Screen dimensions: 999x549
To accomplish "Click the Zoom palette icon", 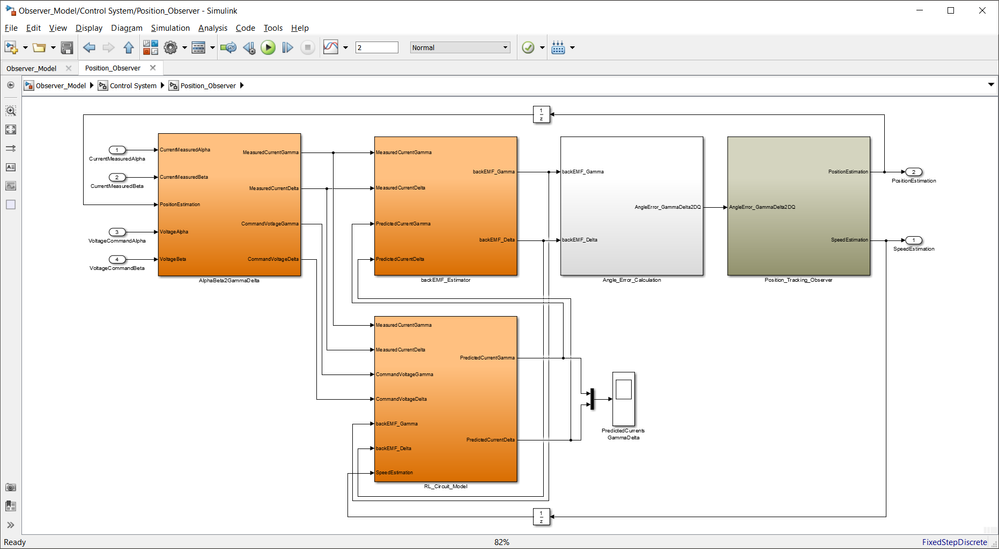I will 11,110.
